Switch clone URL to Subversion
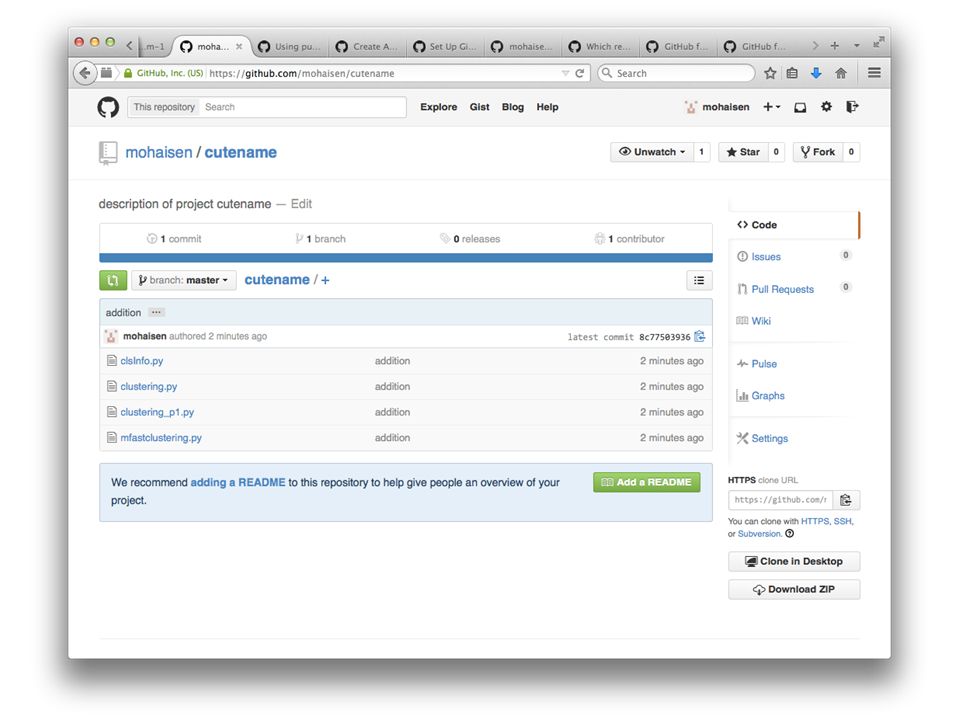The image size is (960, 720). 759,534
